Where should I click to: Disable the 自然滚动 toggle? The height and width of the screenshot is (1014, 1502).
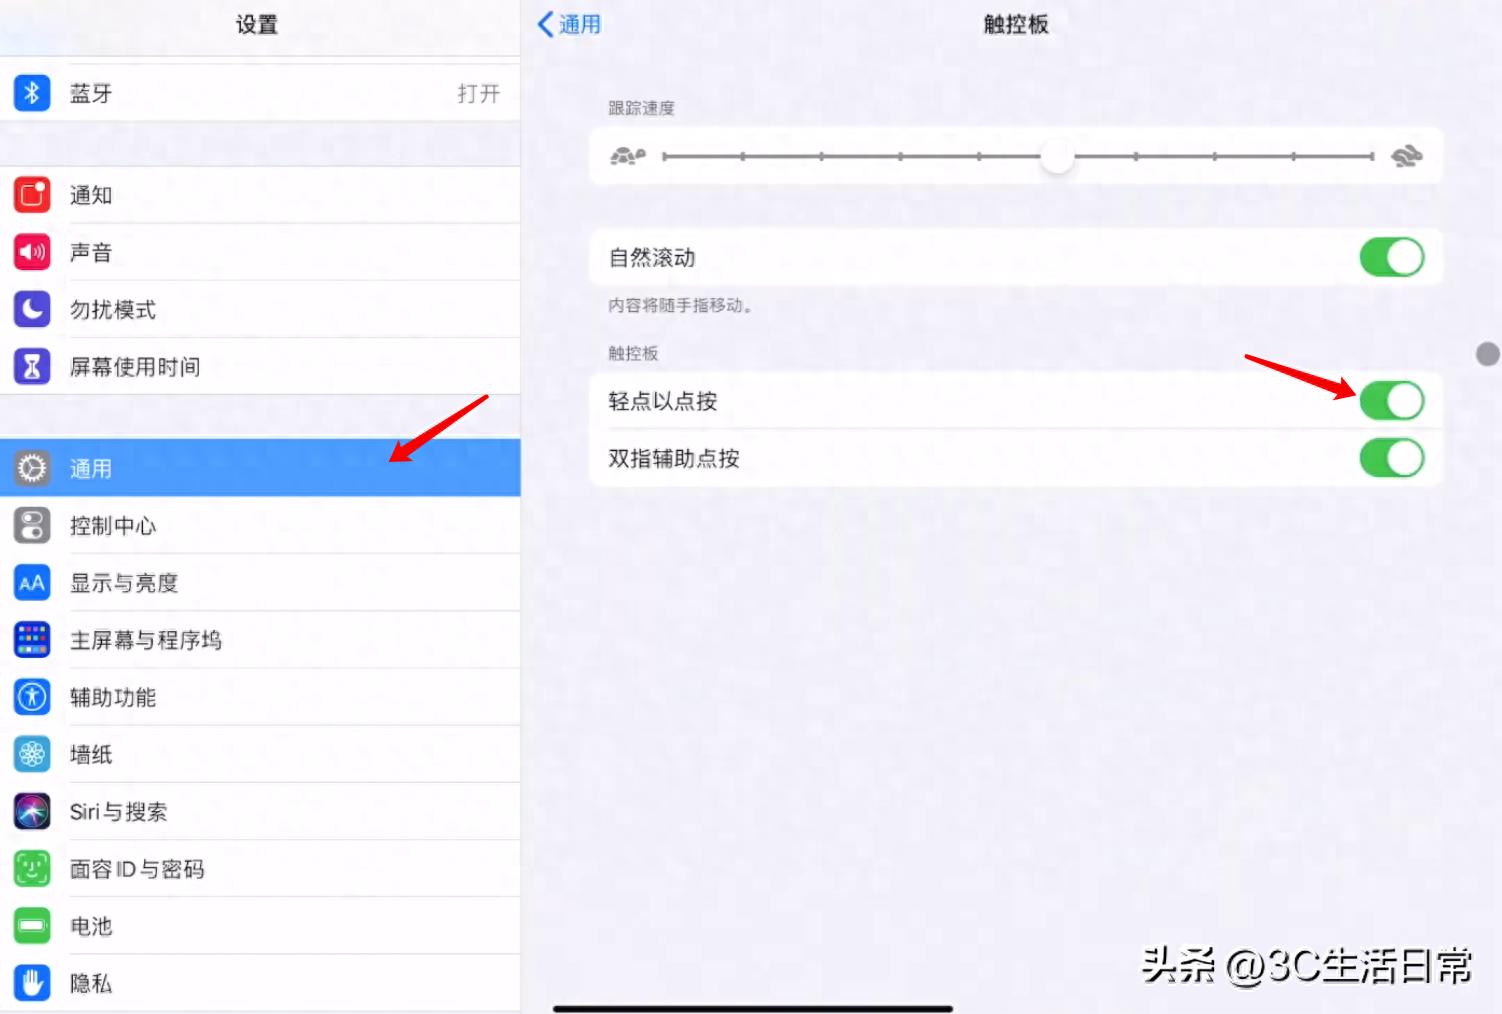1392,257
